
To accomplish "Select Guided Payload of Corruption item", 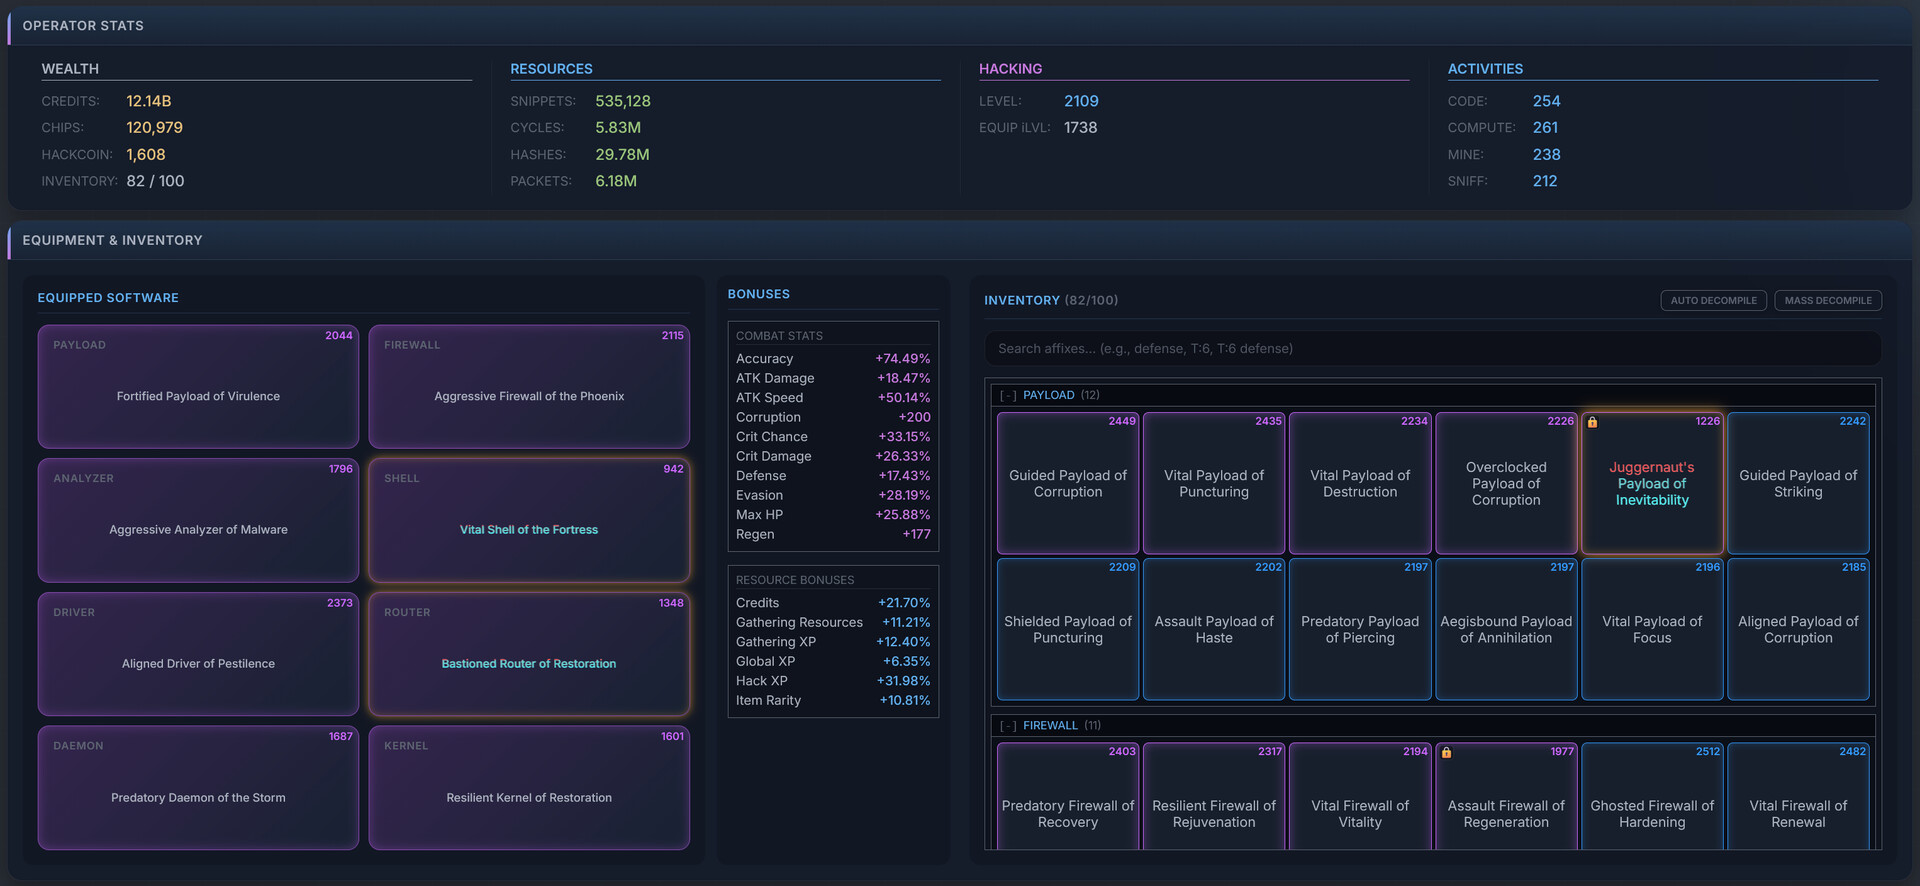I will 1067,484.
